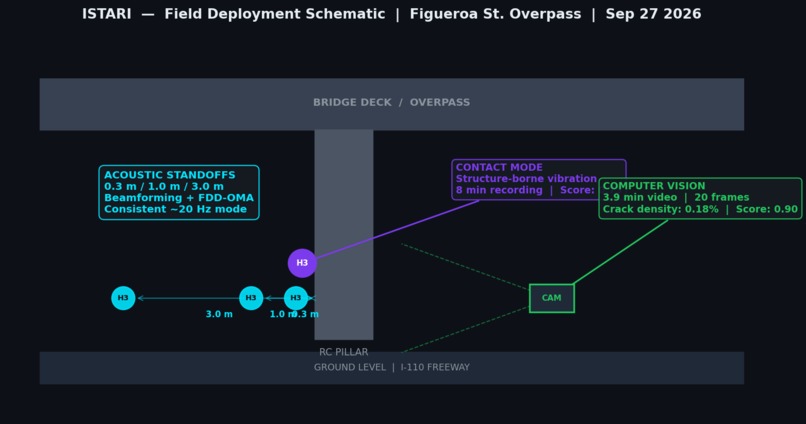Click the 1.0 m distance label

pos(282,314)
